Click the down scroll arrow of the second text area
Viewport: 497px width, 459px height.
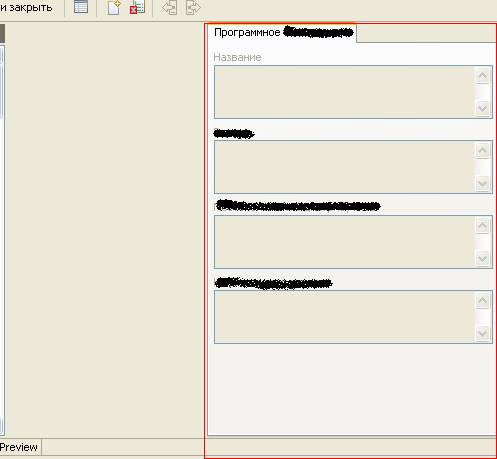point(482,183)
